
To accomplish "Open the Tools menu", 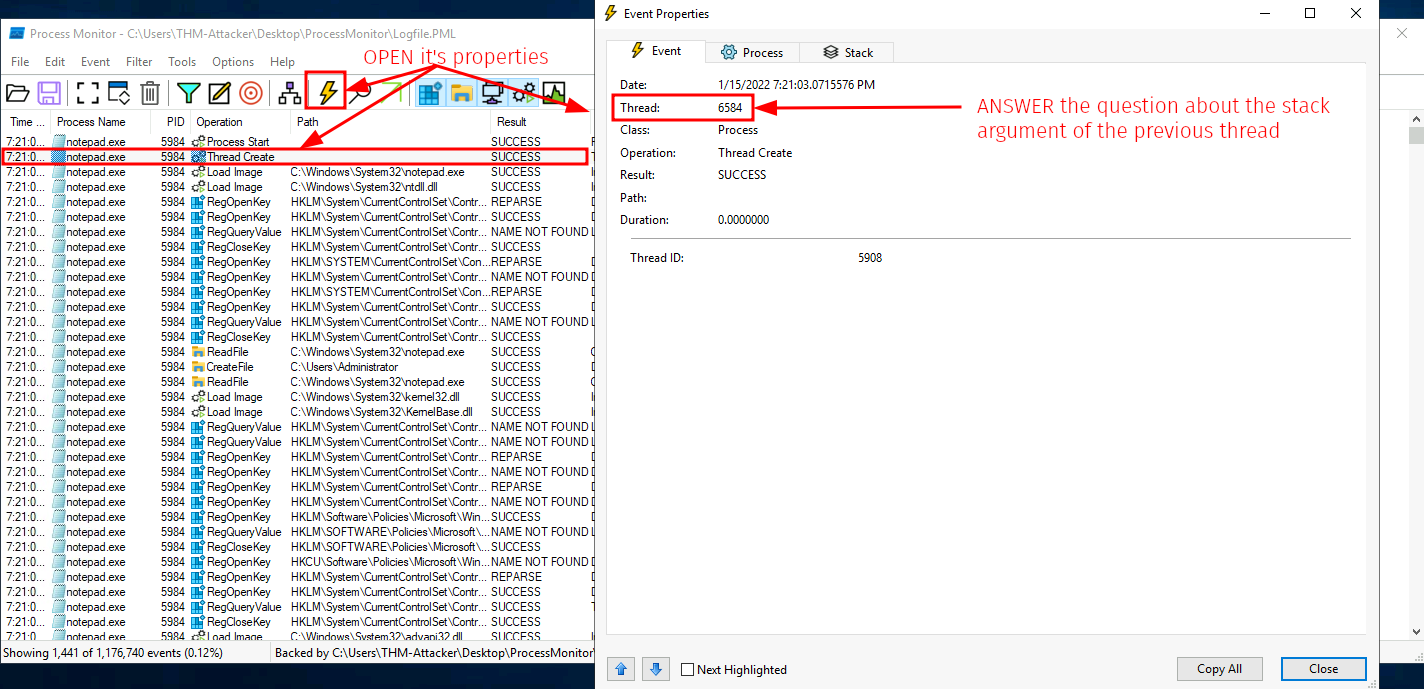I will [x=182, y=62].
